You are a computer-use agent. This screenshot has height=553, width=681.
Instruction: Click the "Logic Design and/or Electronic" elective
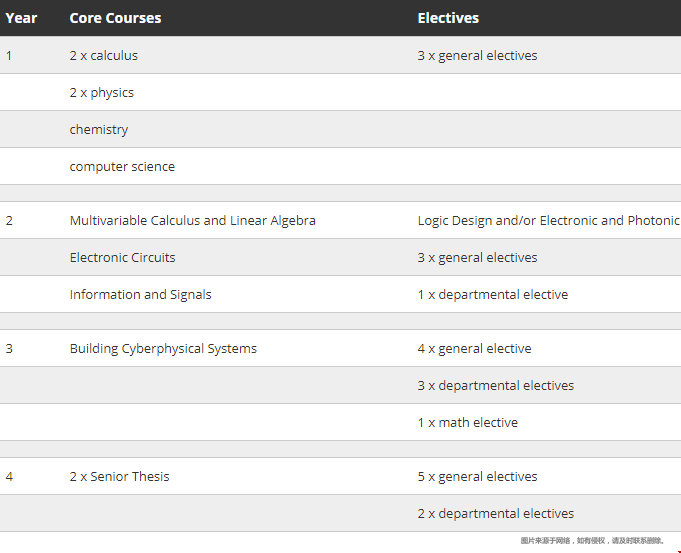(548, 221)
